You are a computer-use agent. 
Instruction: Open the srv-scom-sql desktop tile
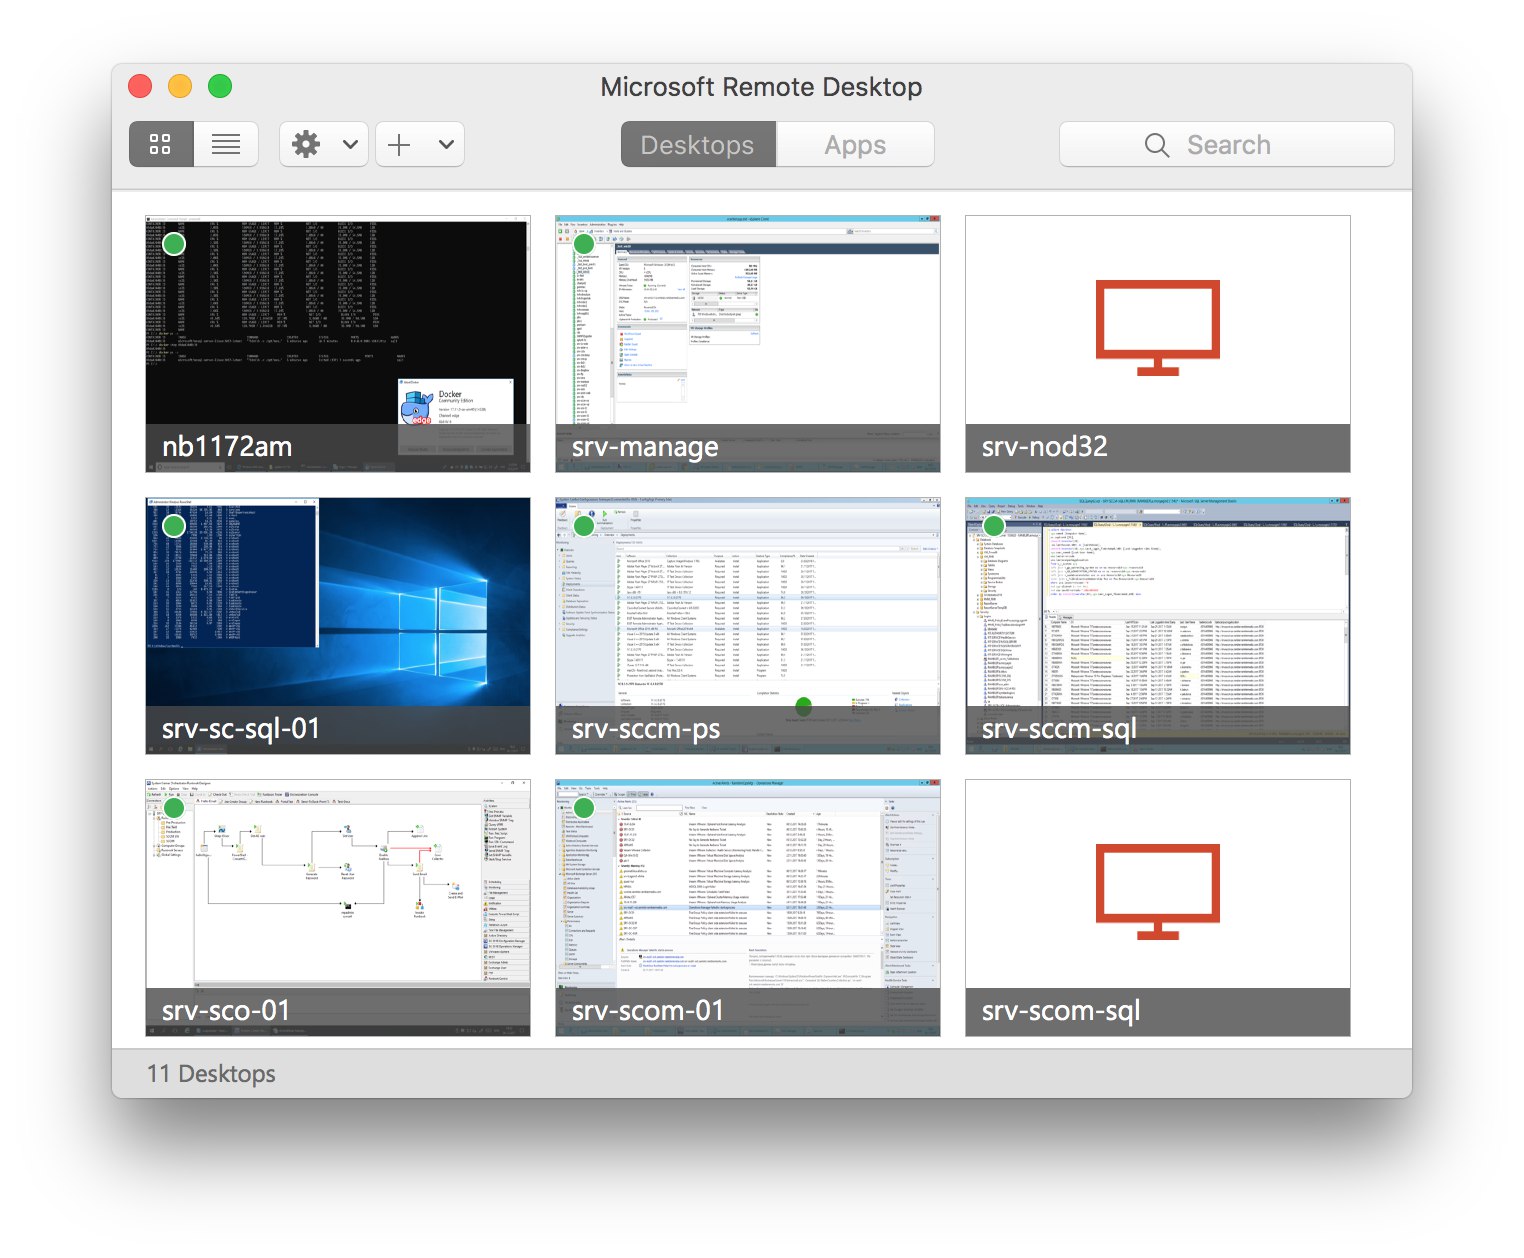tap(1158, 908)
